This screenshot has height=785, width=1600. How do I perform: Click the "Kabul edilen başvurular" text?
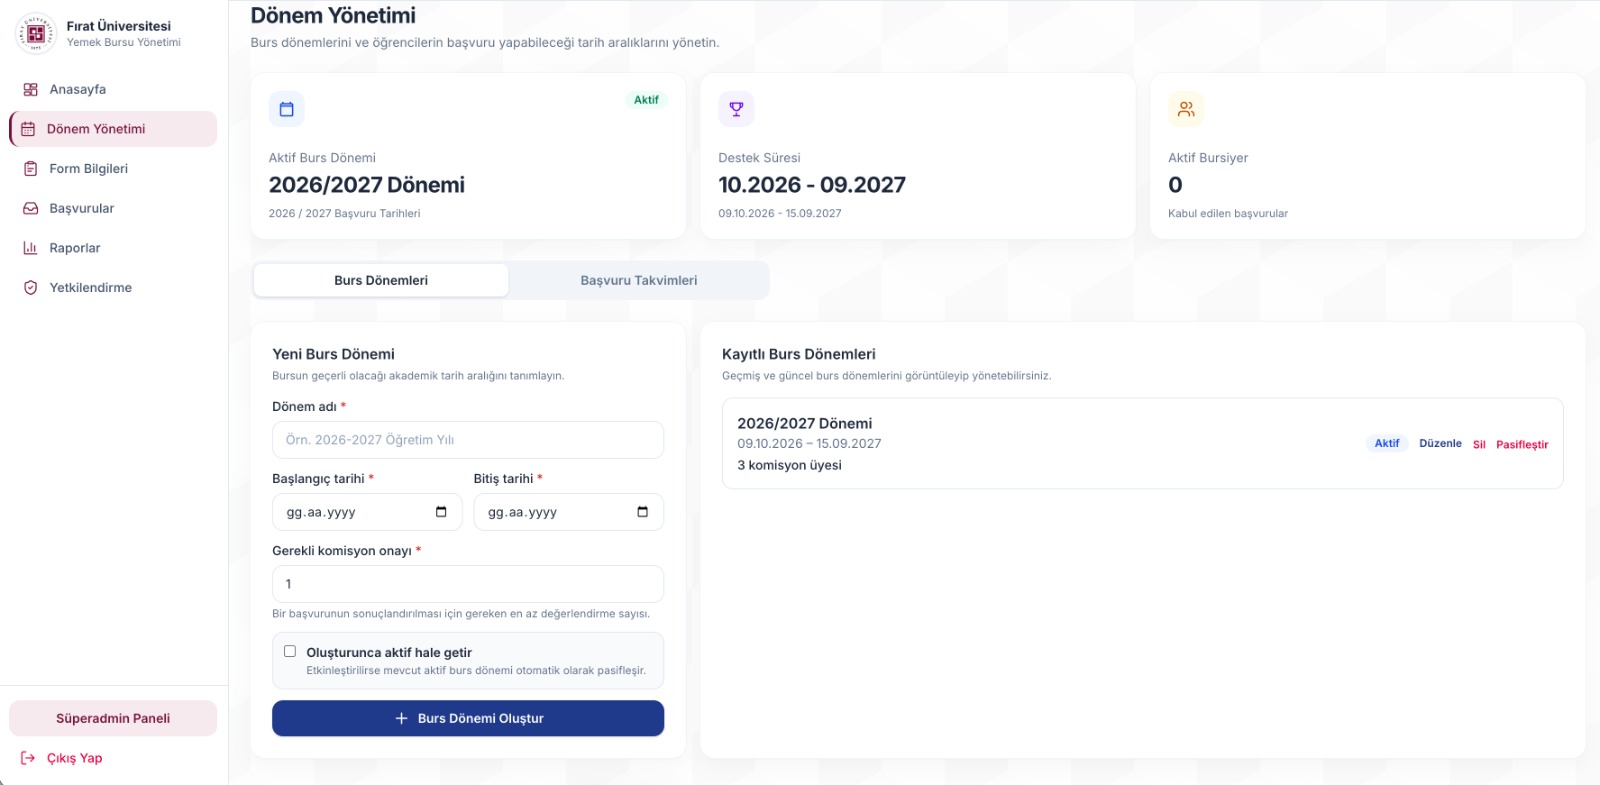1228,214
